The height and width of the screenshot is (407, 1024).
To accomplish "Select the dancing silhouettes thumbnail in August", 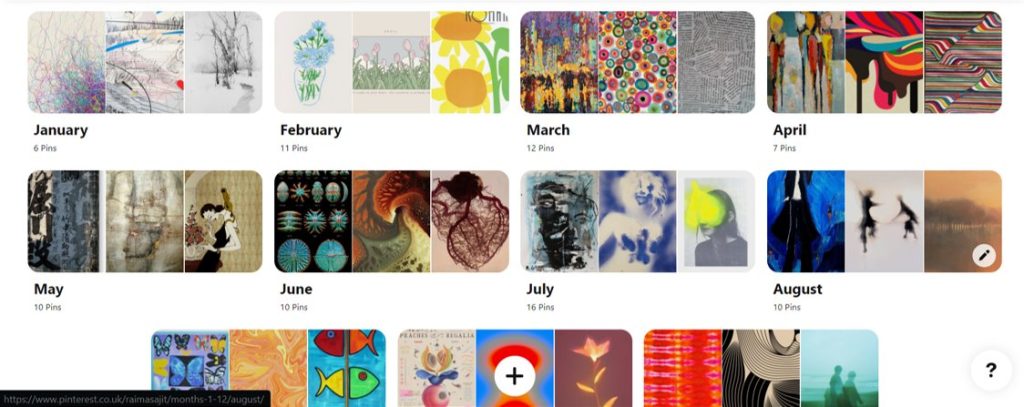I will click(884, 221).
